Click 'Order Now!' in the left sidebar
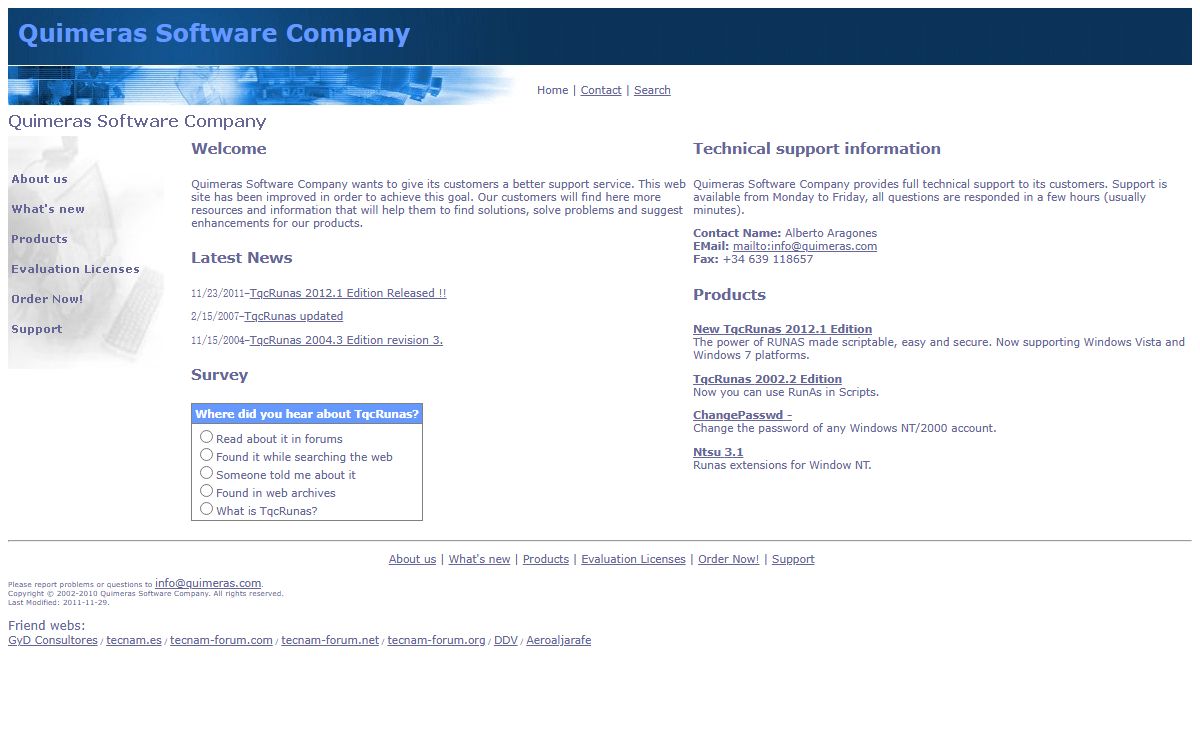Image resolution: width=1200 pixels, height=740 pixels. coord(47,299)
